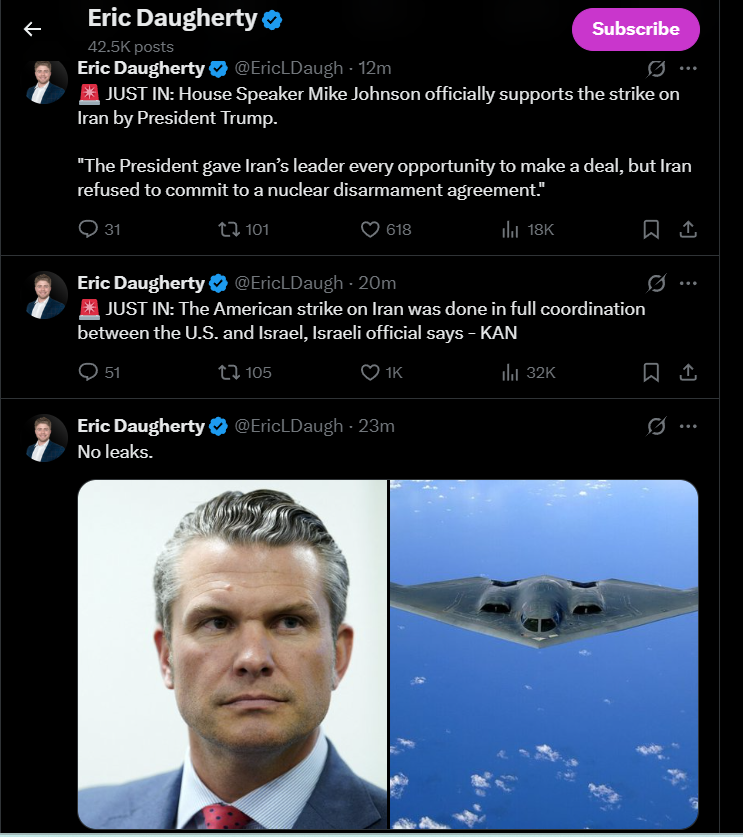Like the post with 1K likes
Screen dimensions: 743x837
(370, 372)
